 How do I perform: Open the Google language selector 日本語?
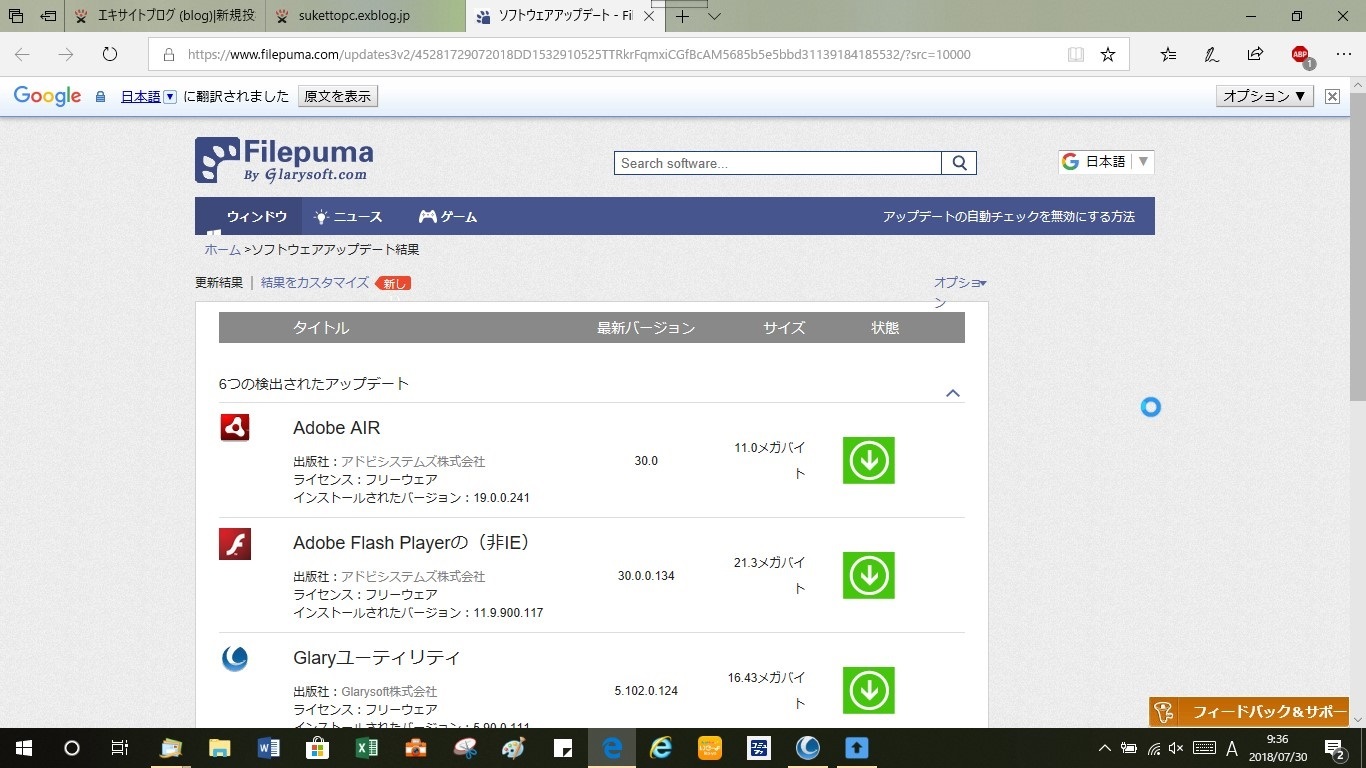1106,162
